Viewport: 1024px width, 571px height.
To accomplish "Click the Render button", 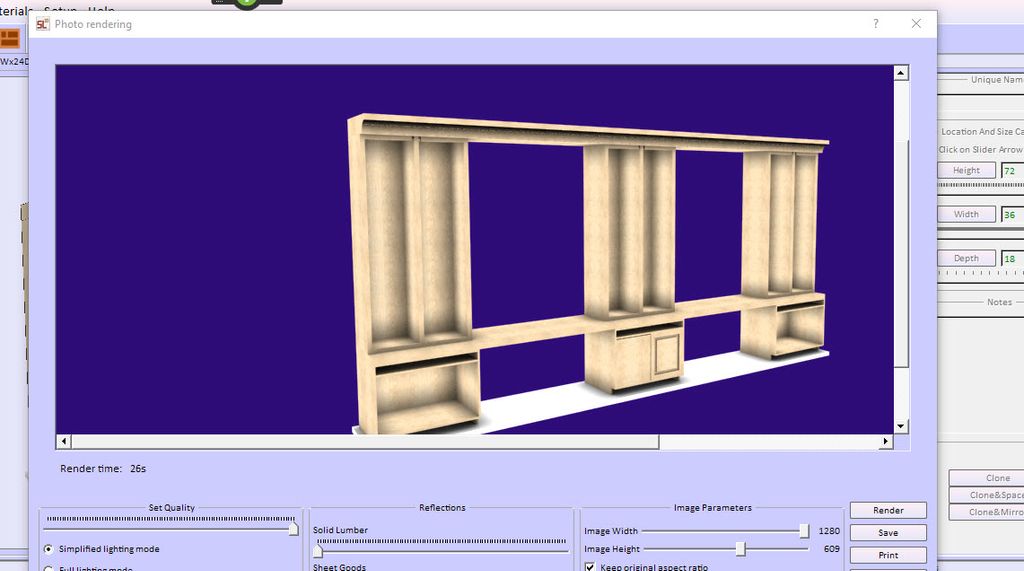I will pyautogui.click(x=888, y=510).
